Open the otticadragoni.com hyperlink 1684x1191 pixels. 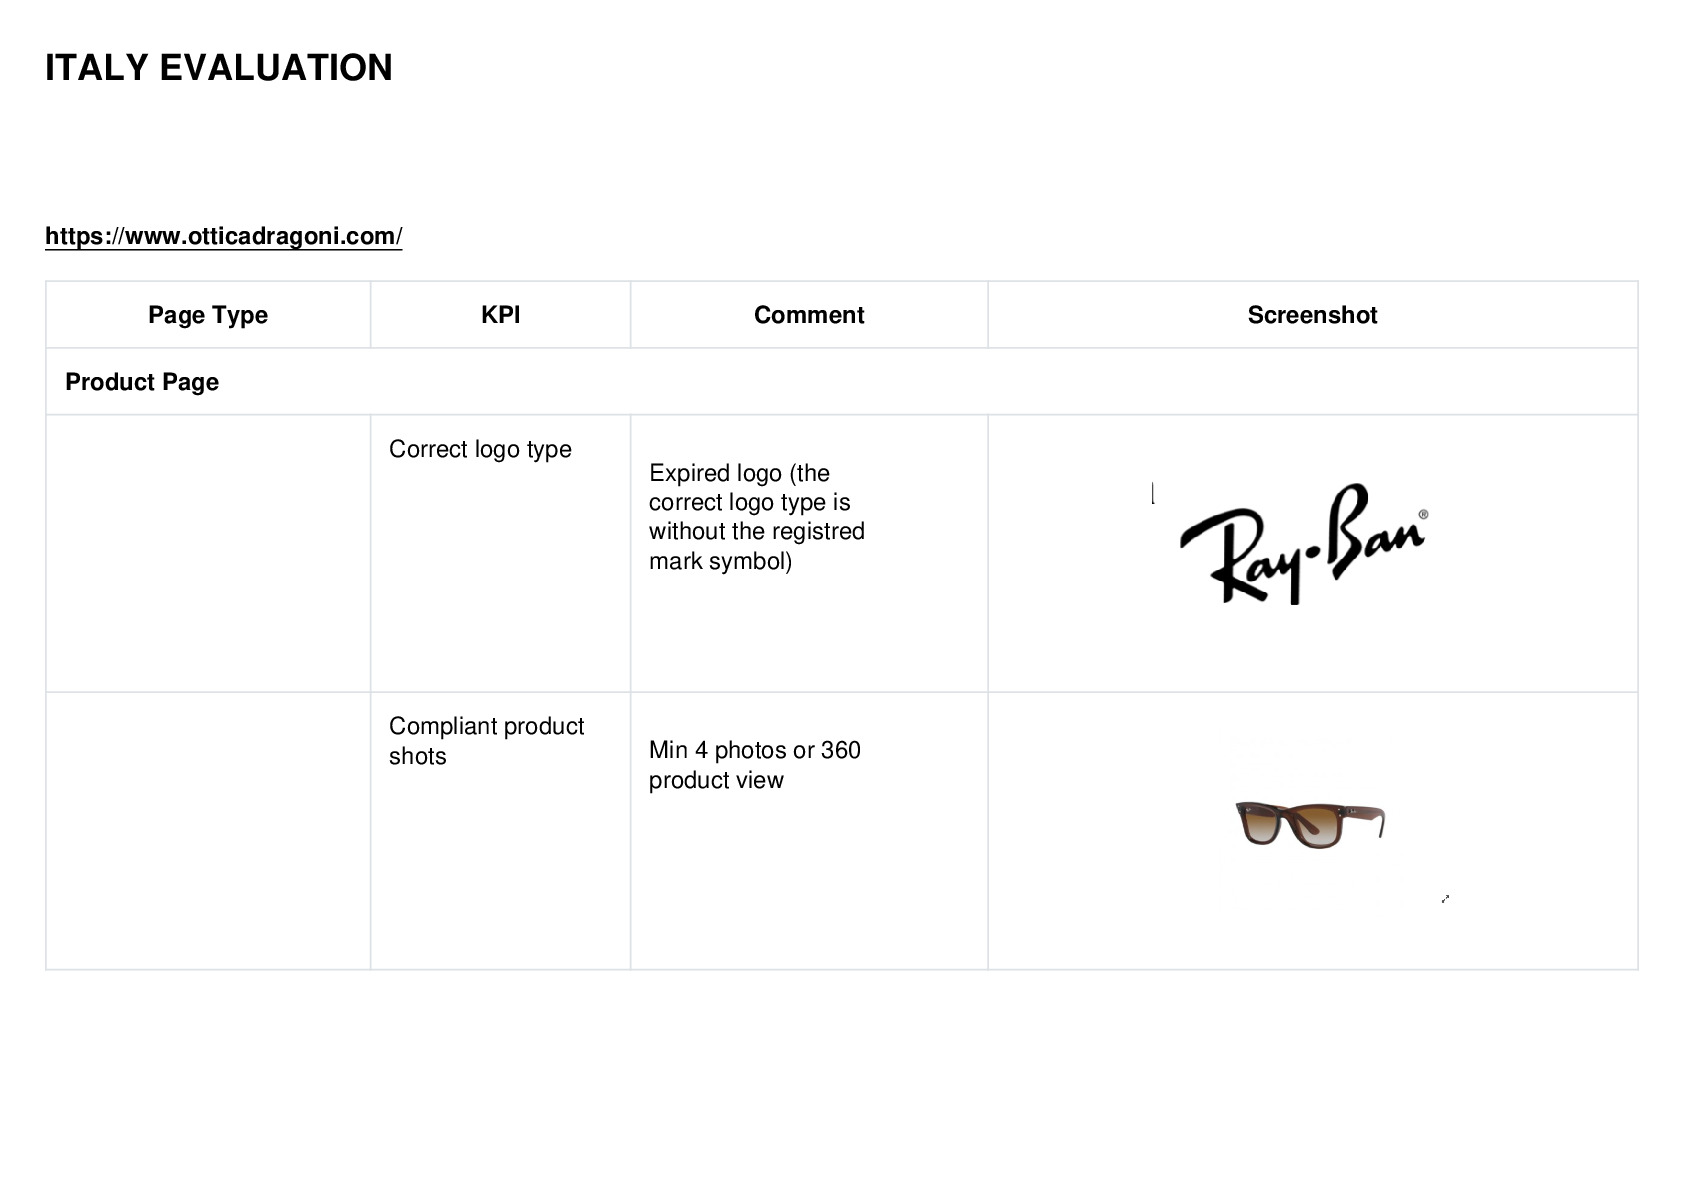223,236
